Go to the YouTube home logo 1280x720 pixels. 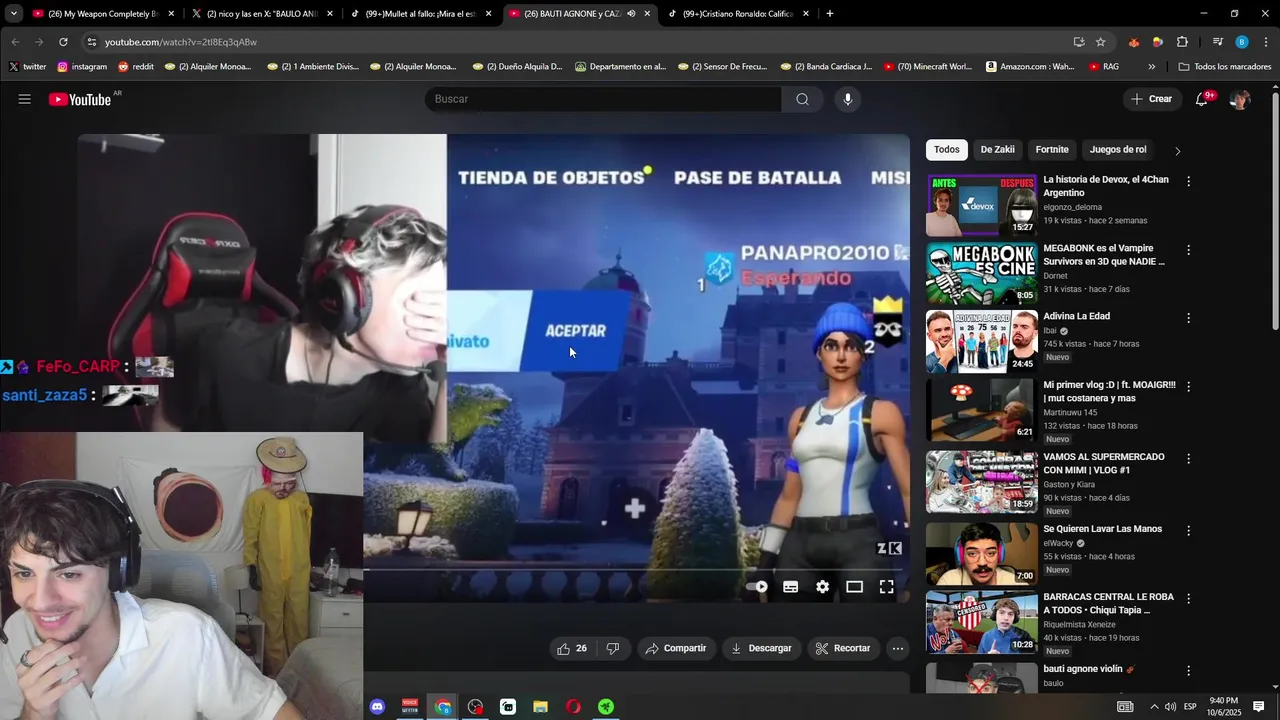tap(80, 99)
